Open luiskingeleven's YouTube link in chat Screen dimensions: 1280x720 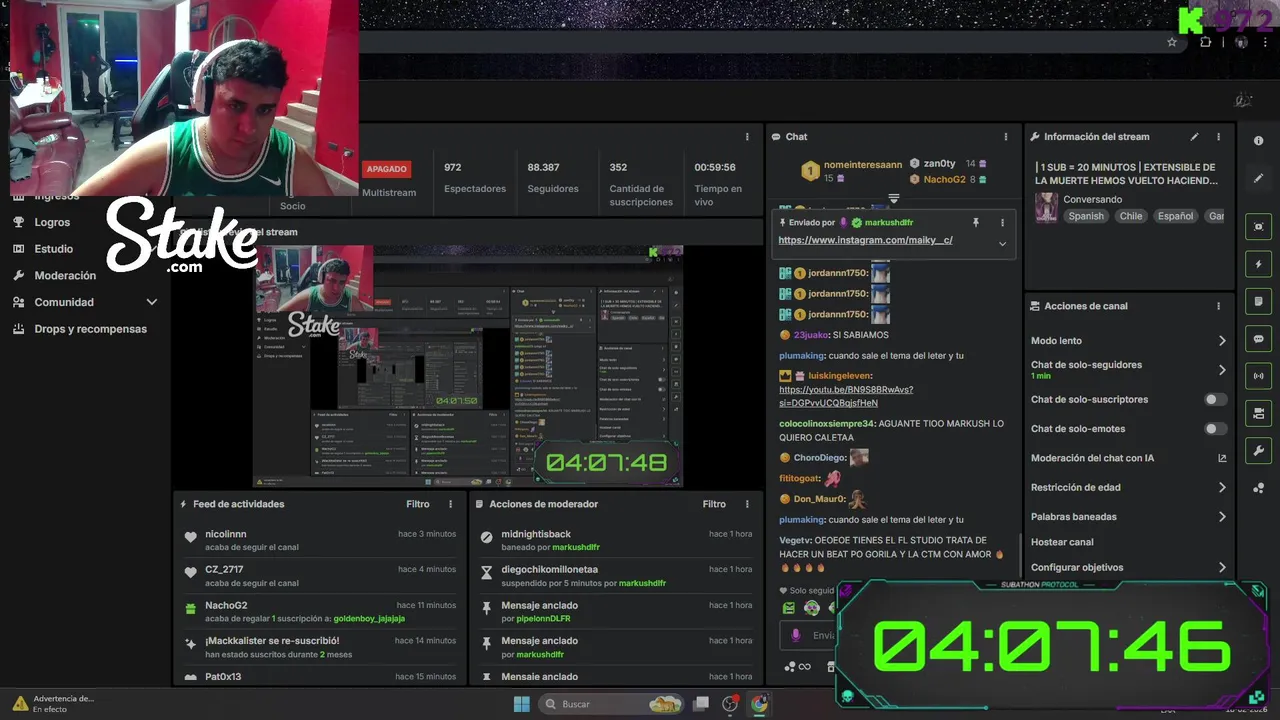click(846, 396)
